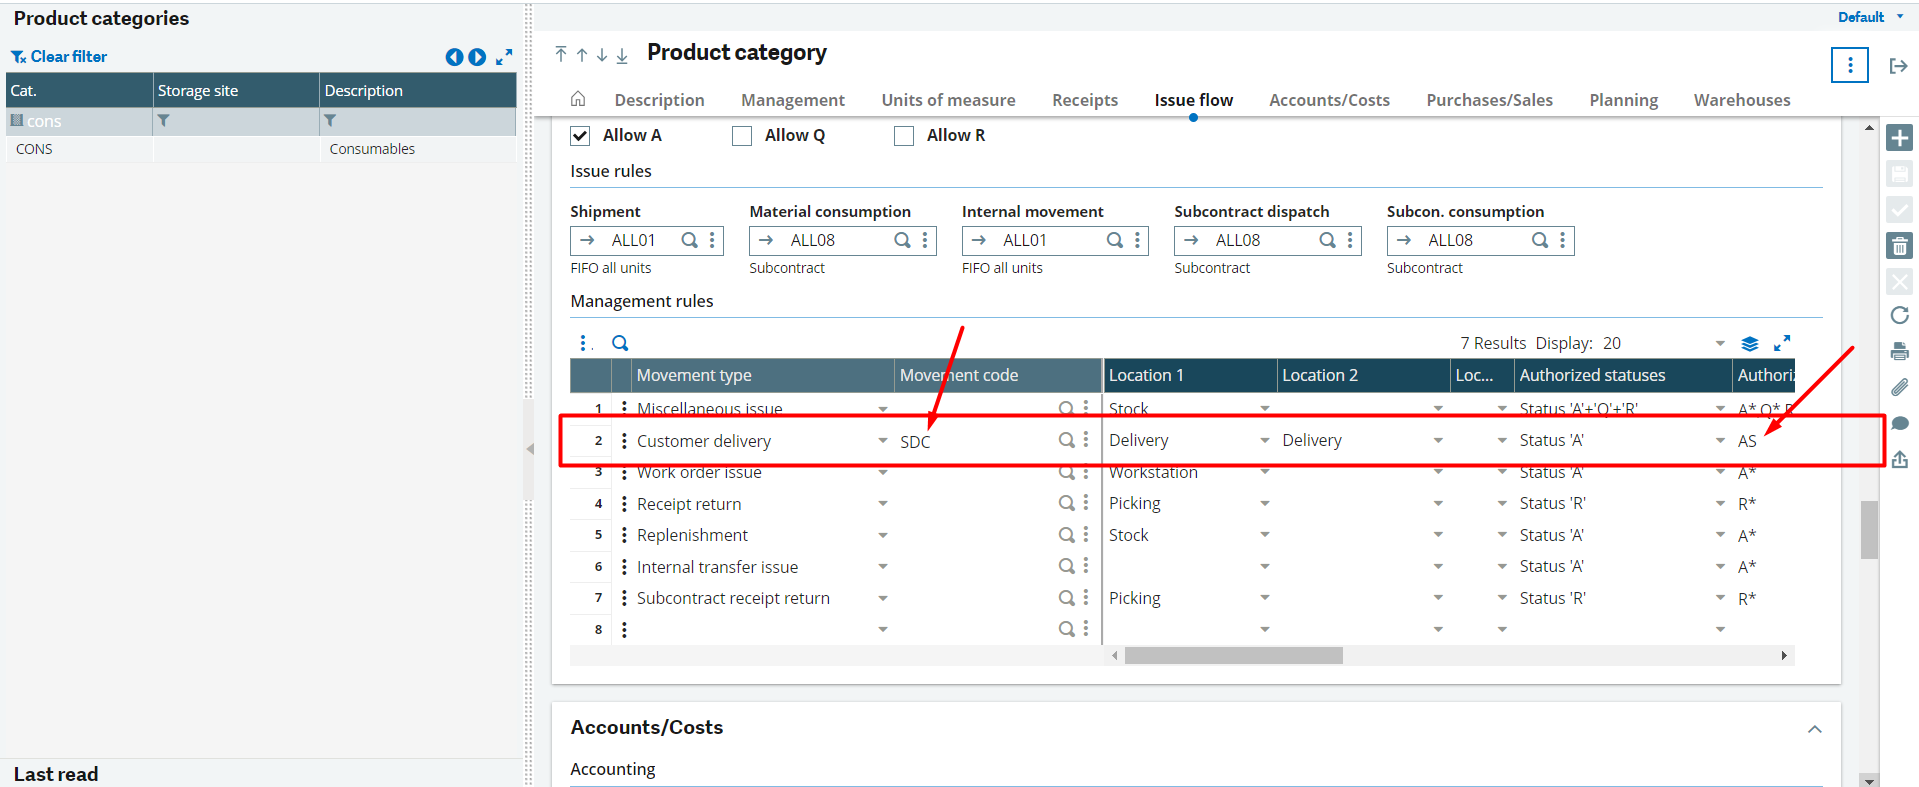Viewport: 1919px width, 787px height.
Task: Click the search icon above Management rules grid
Action: point(620,343)
